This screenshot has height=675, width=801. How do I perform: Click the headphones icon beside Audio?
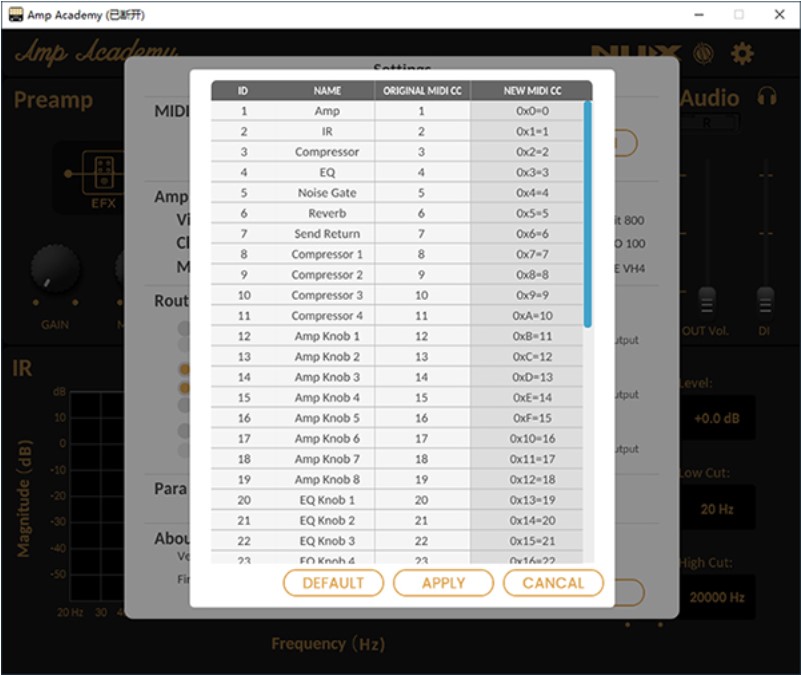click(767, 97)
